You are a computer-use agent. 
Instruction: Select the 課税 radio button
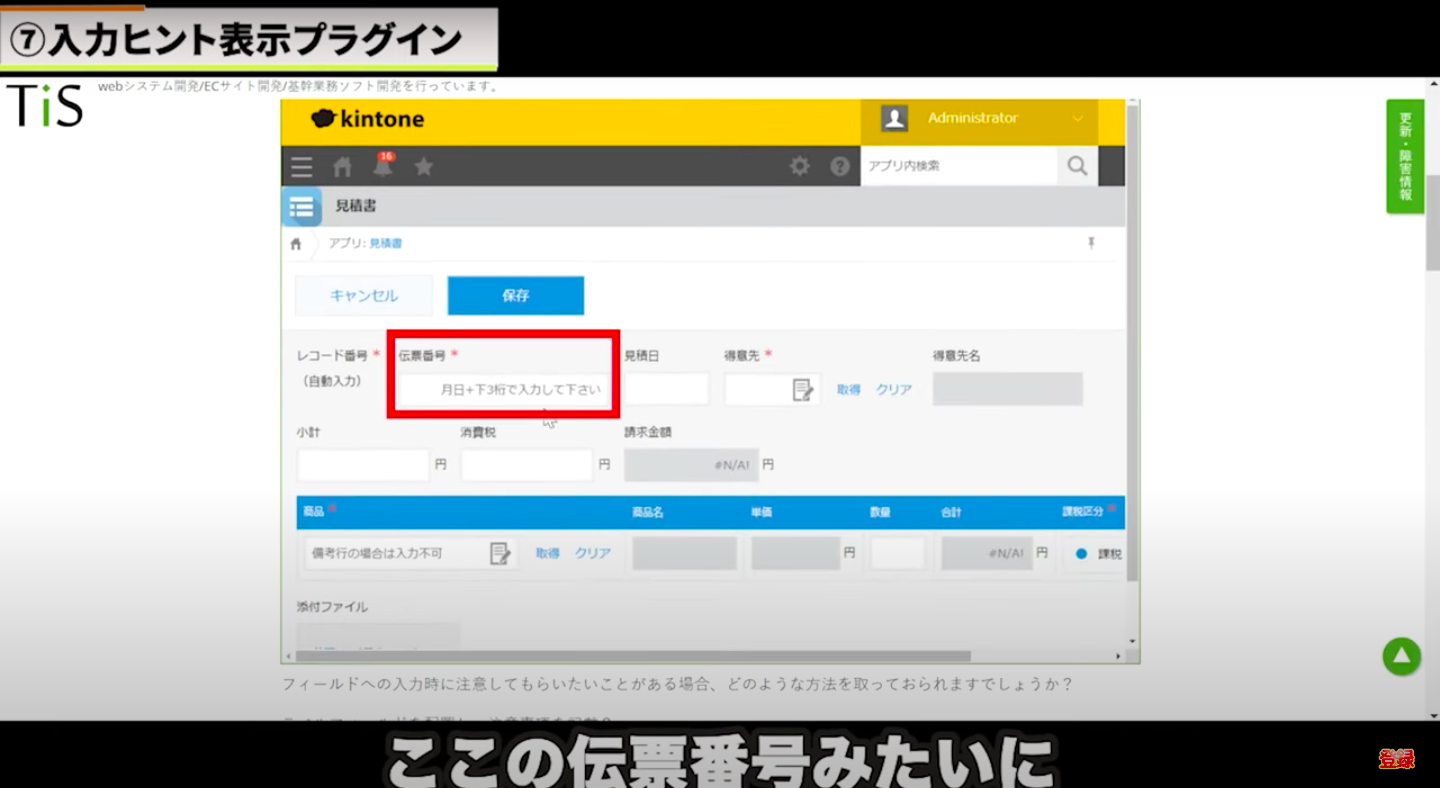1081,553
